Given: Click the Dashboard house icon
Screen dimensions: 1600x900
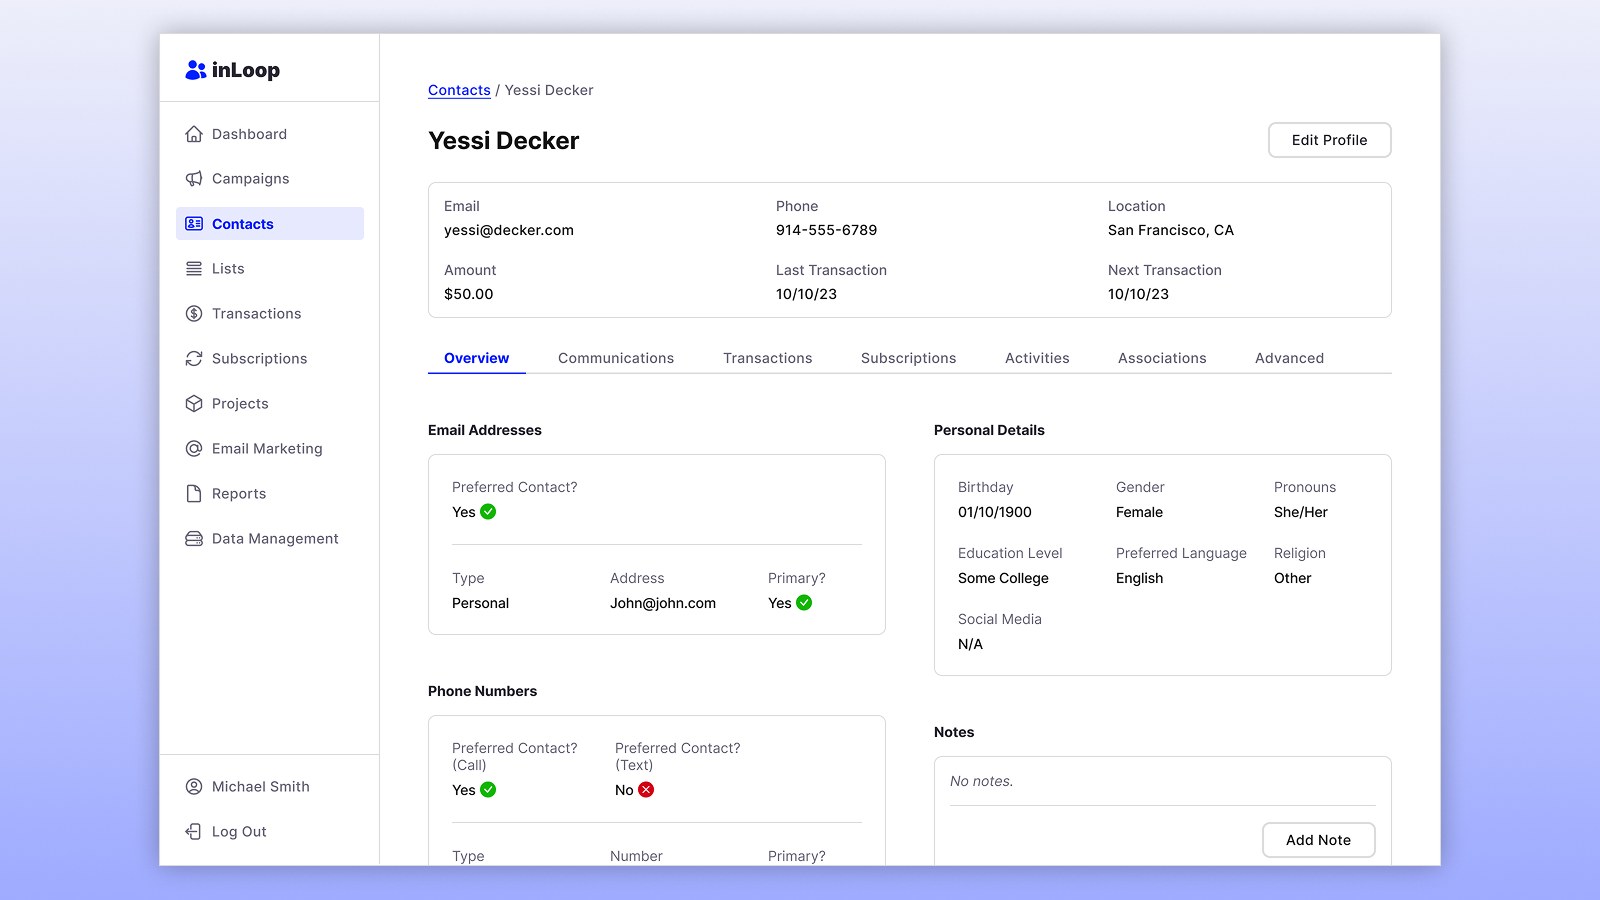Looking at the screenshot, I should coord(194,134).
